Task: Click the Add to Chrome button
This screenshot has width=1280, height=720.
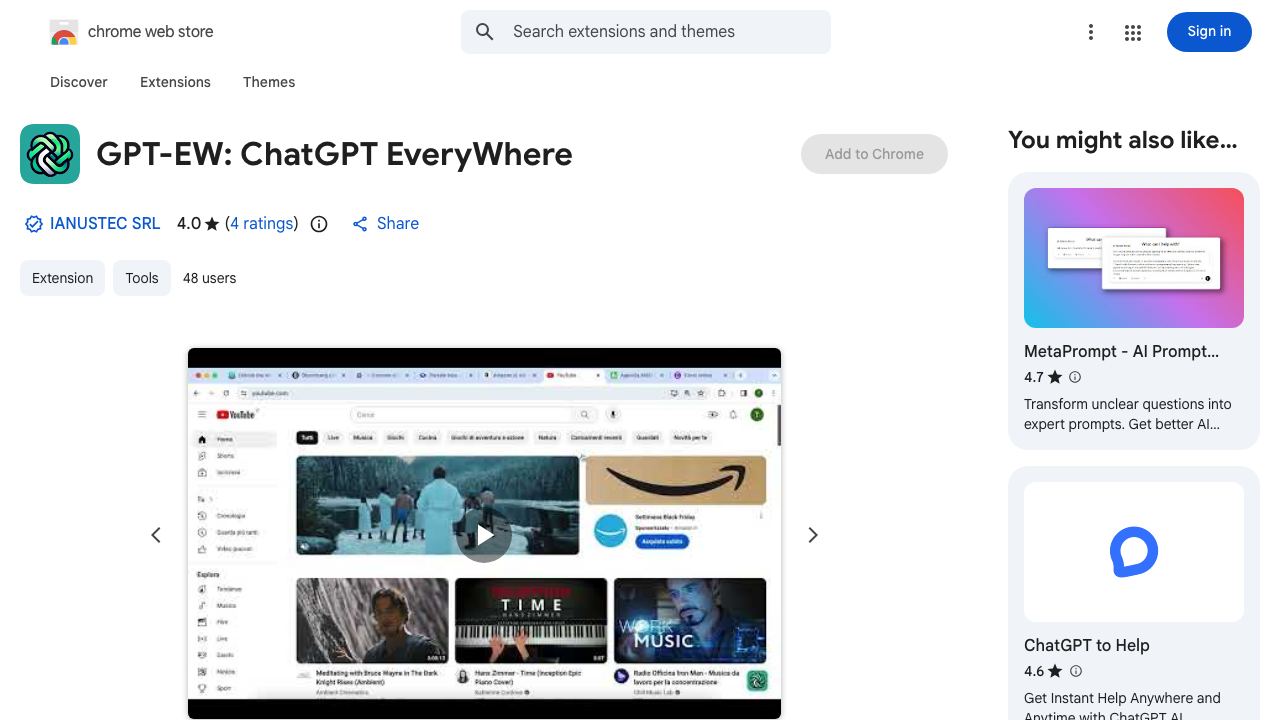Action: pyautogui.click(x=874, y=154)
